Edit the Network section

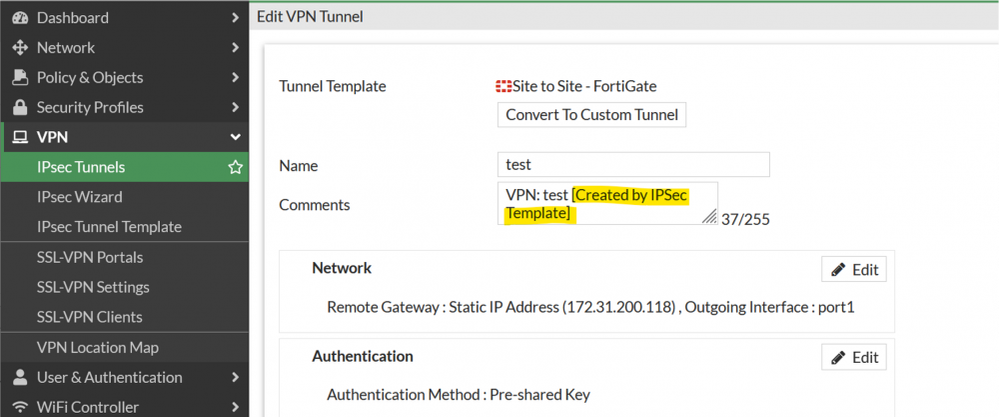853,269
